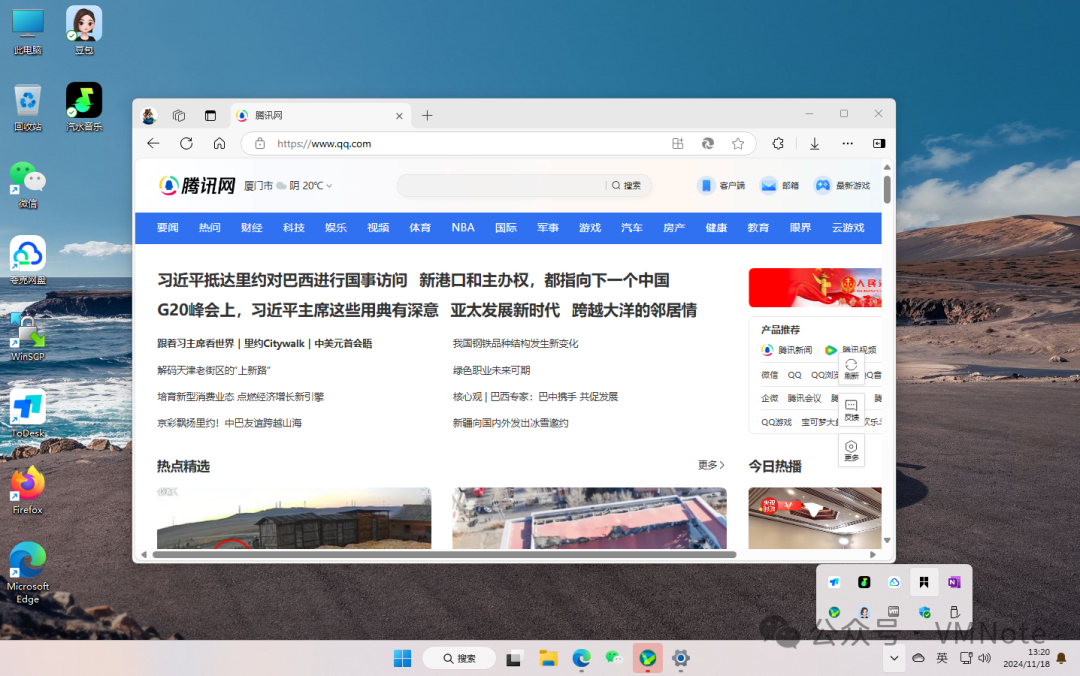Click the vertical scrollbar thumb of the page

click(x=887, y=190)
